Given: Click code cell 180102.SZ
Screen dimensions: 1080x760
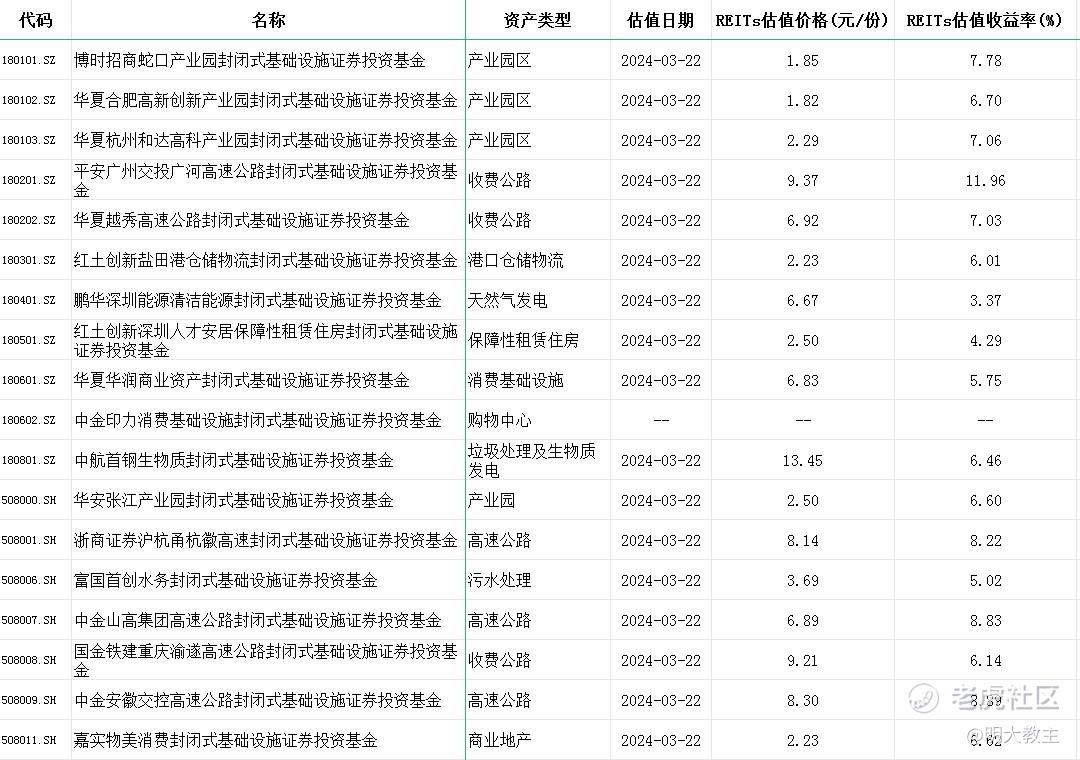Looking at the screenshot, I should (x=28, y=100).
